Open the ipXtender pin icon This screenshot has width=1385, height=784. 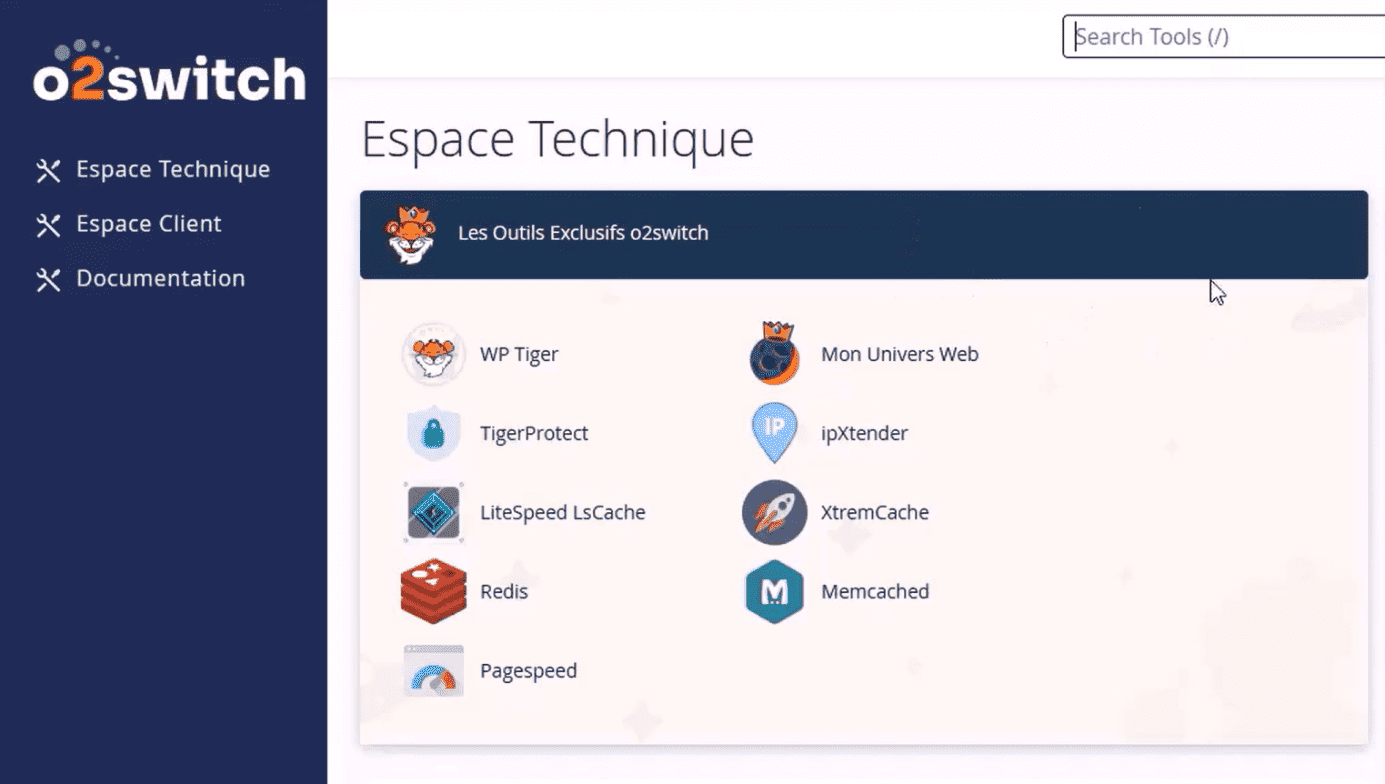(774, 433)
